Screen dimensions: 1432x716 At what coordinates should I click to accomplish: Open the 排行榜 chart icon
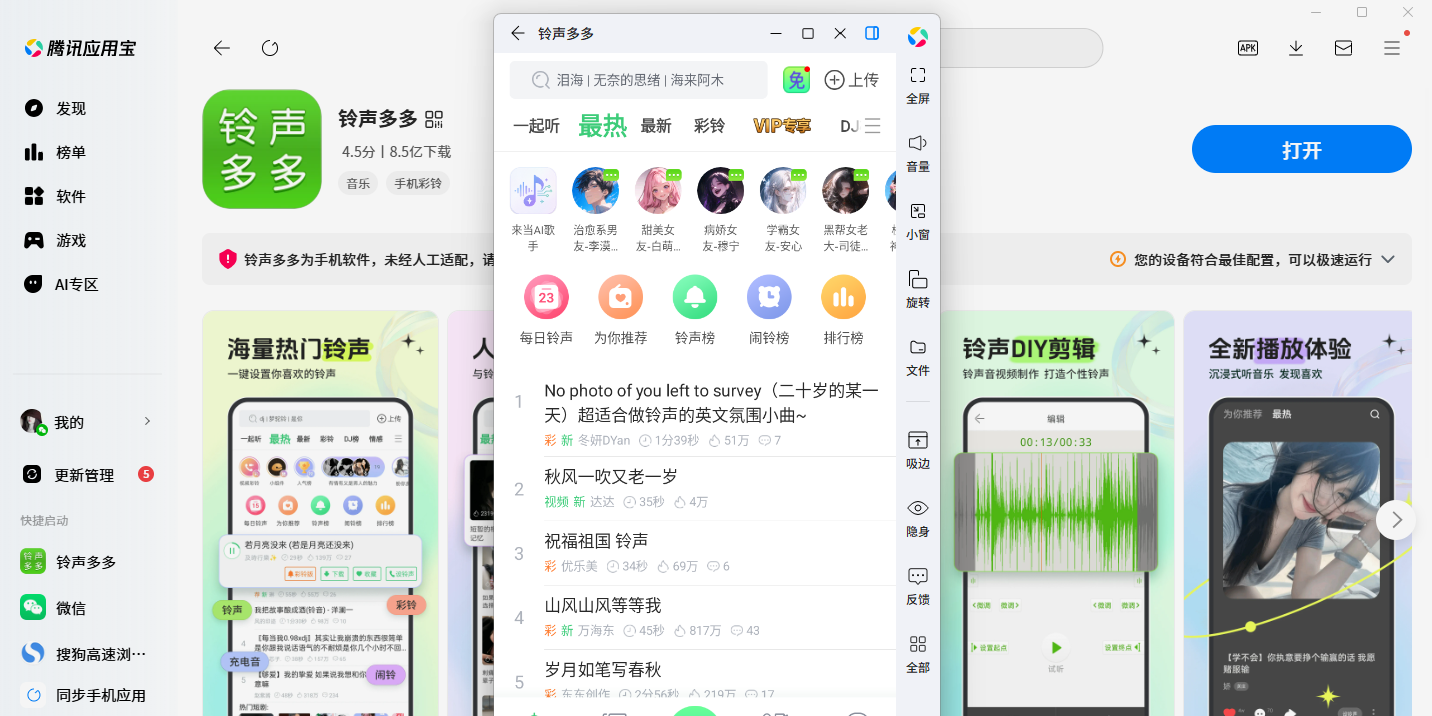(843, 297)
